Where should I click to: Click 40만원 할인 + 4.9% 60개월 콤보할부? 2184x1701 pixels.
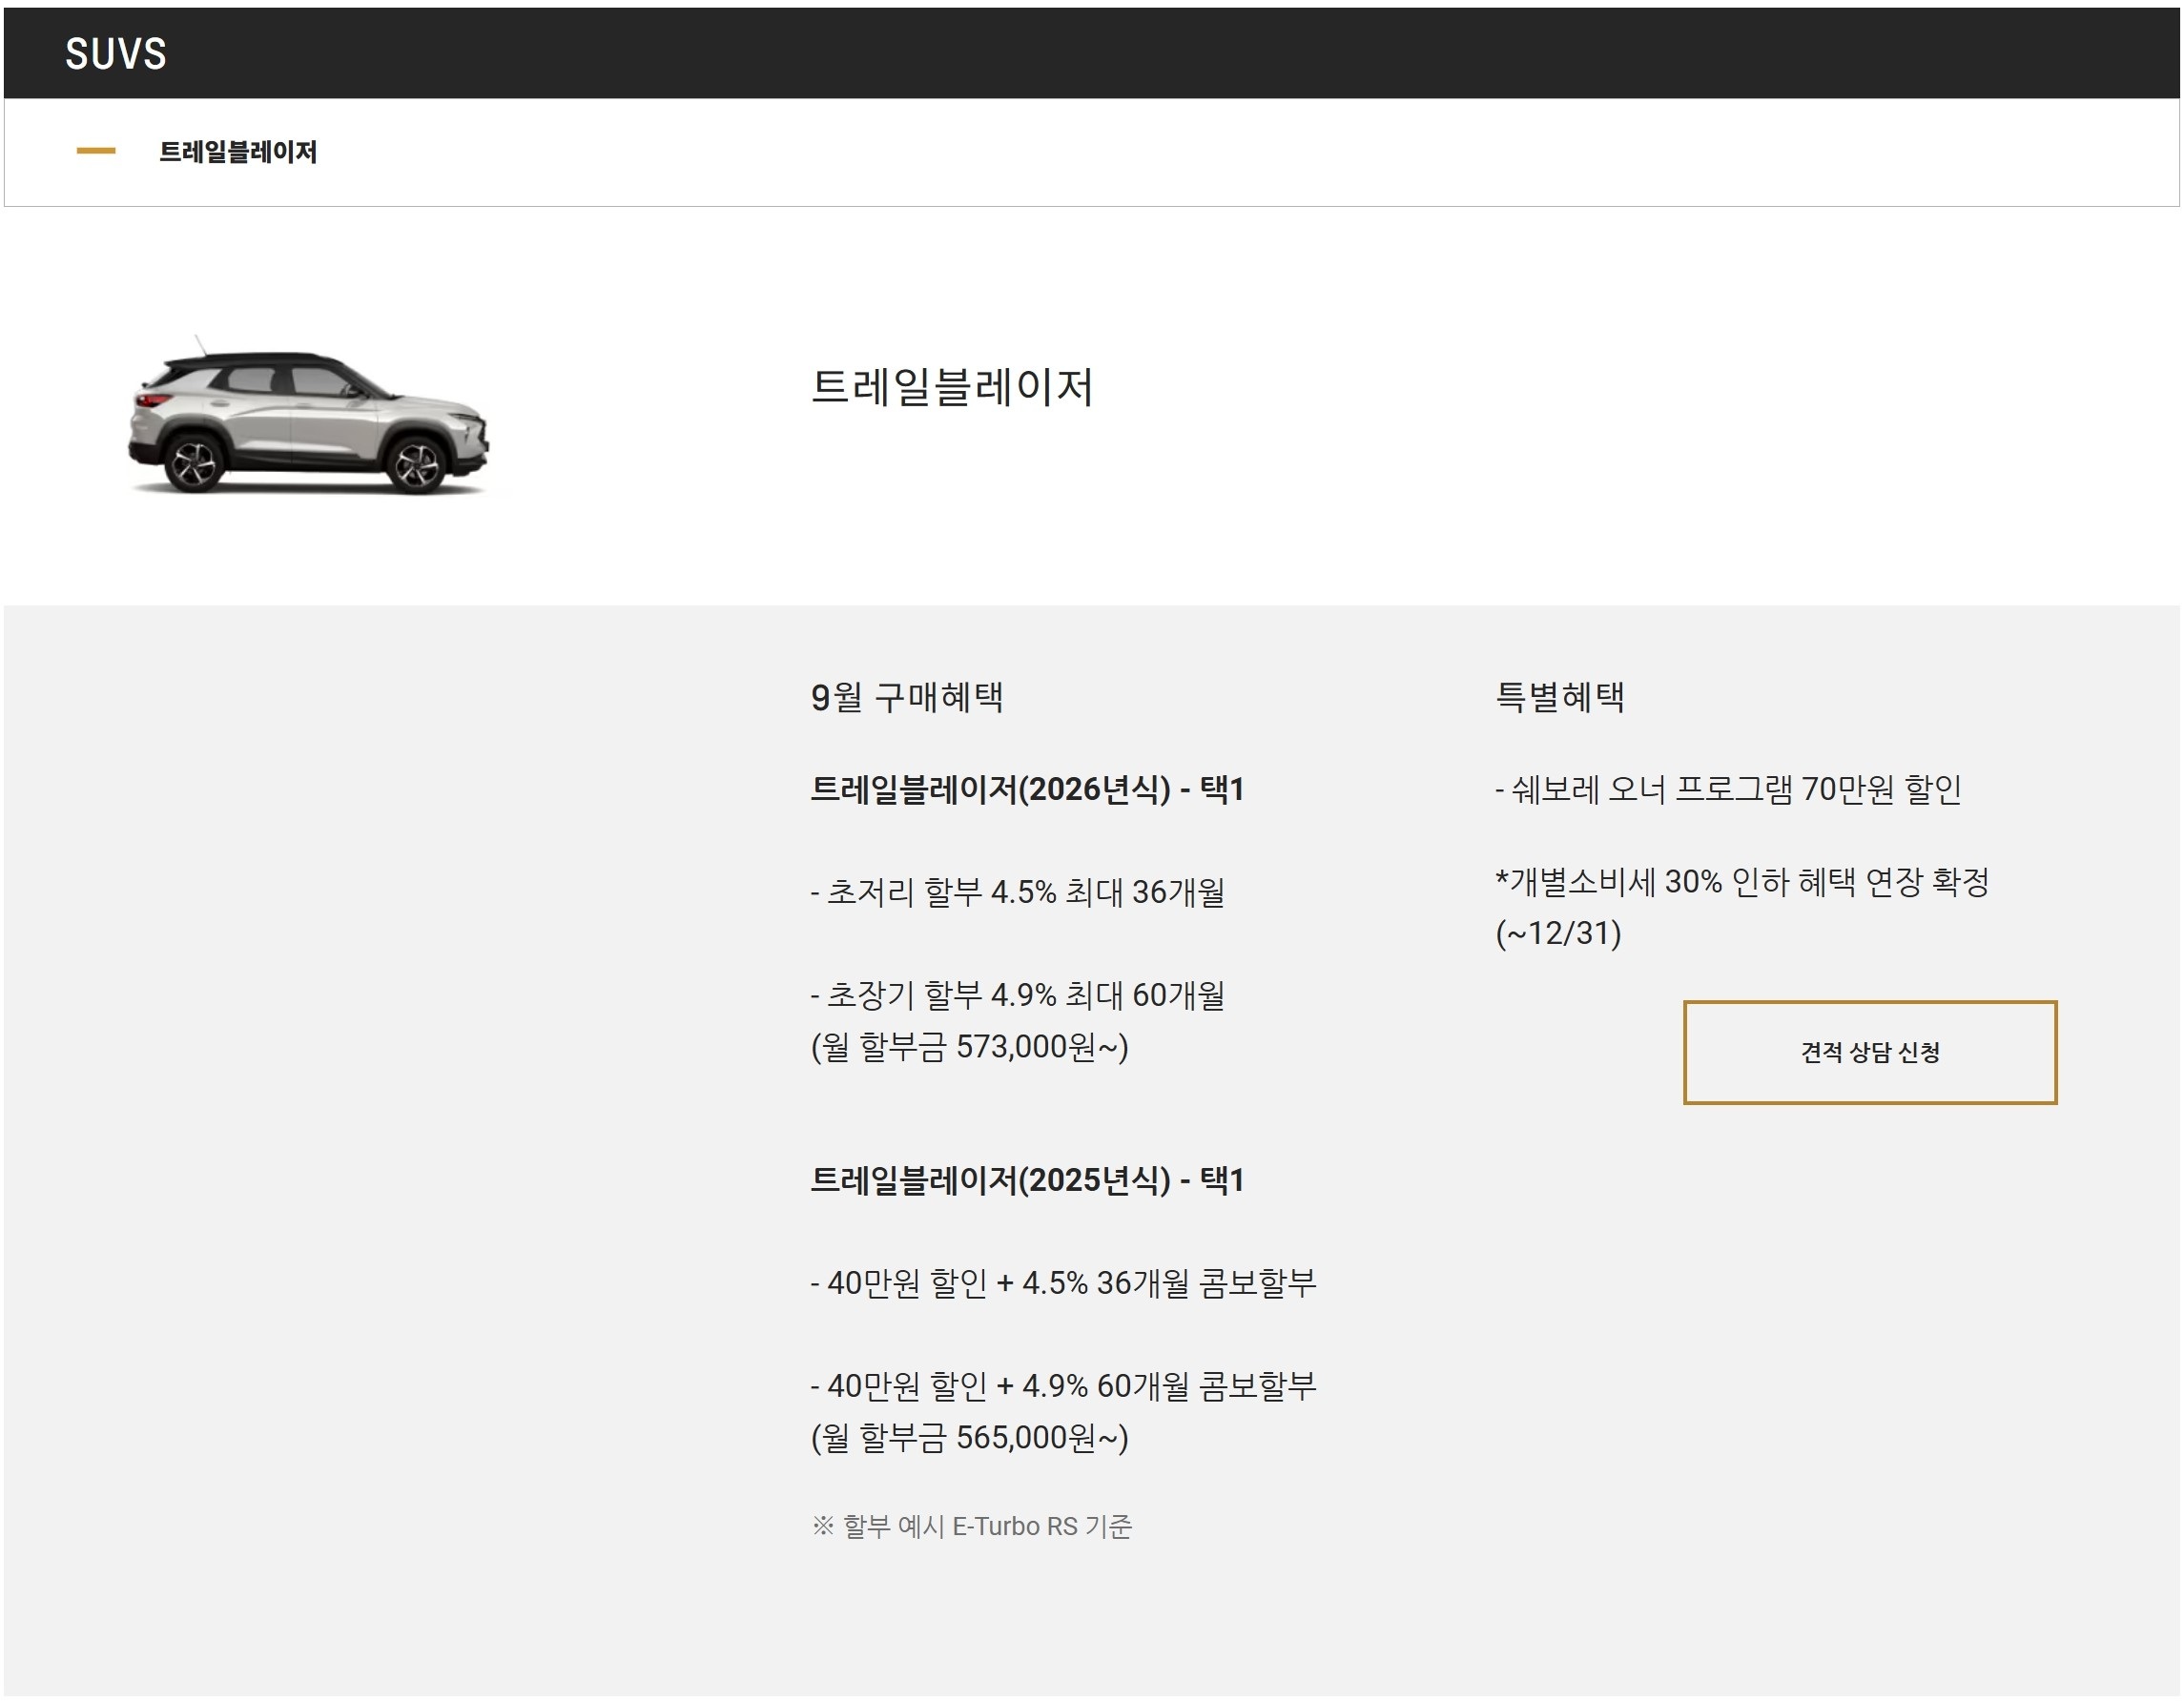pos(1063,1386)
